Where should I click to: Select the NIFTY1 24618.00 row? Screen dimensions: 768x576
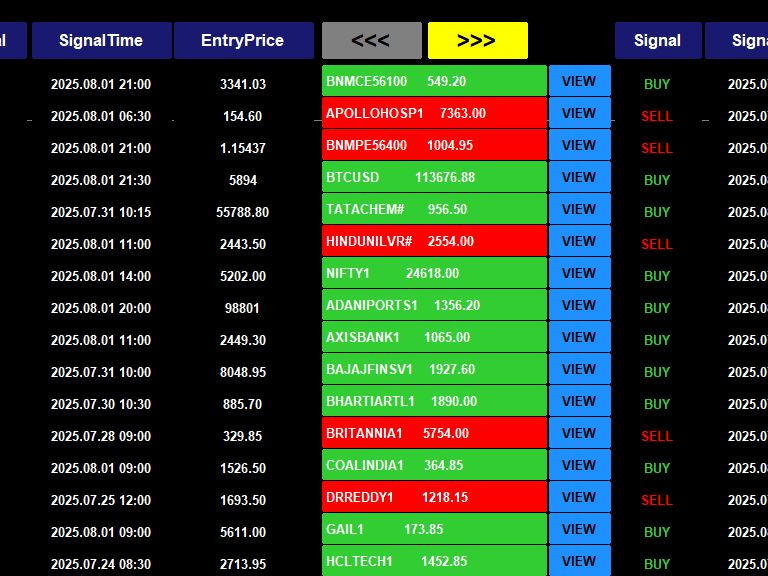434,273
